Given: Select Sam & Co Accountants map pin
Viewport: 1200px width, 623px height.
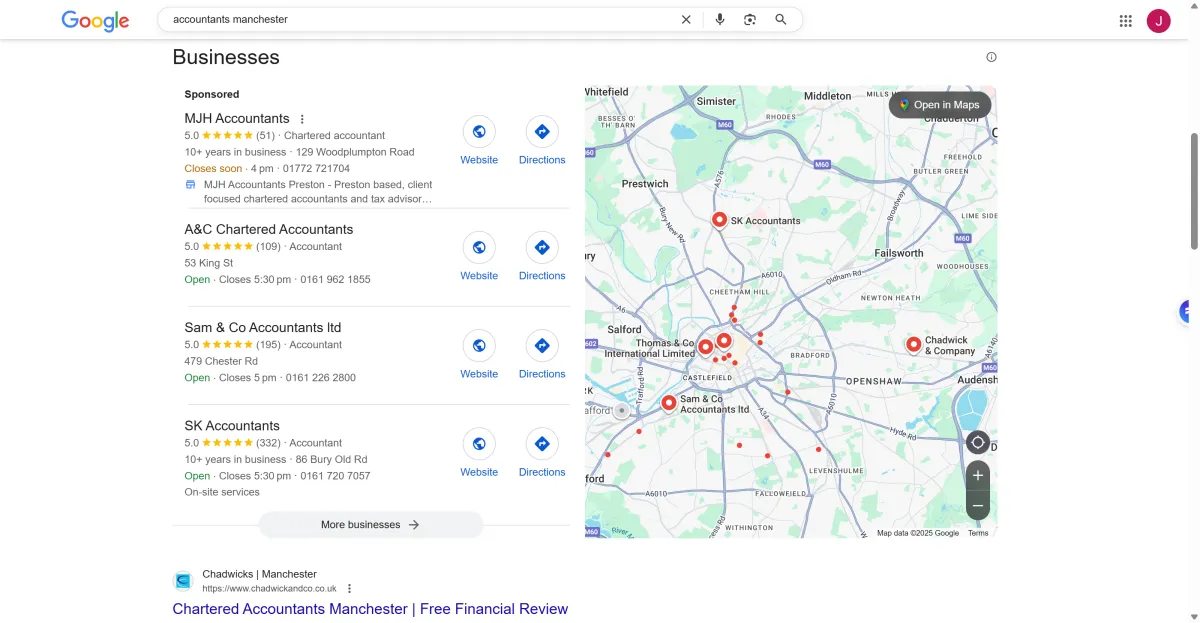Looking at the screenshot, I should tap(669, 403).
